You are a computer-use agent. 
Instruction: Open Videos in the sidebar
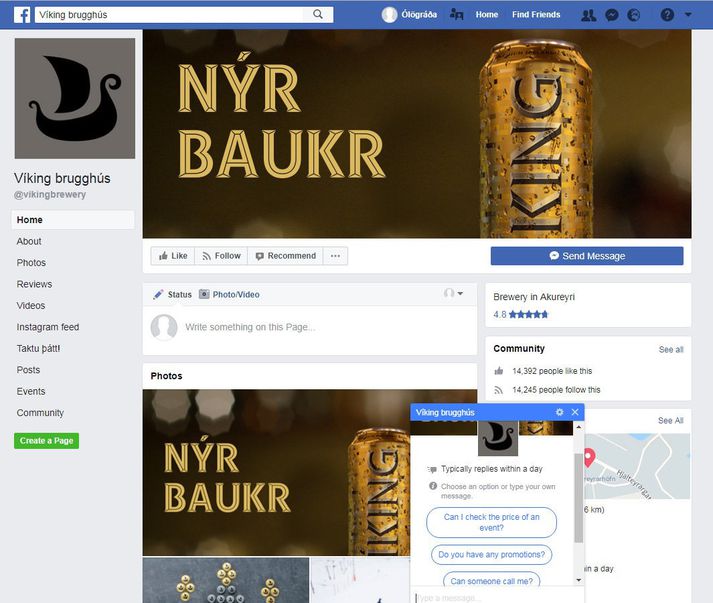[x=30, y=305]
